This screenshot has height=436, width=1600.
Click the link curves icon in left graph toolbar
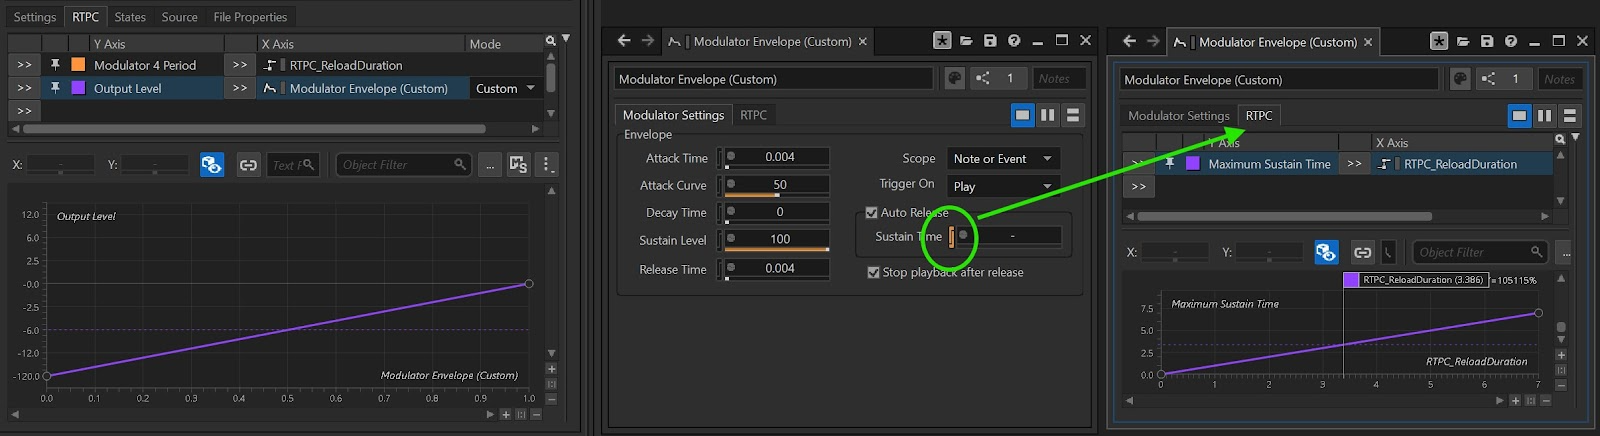[x=248, y=165]
